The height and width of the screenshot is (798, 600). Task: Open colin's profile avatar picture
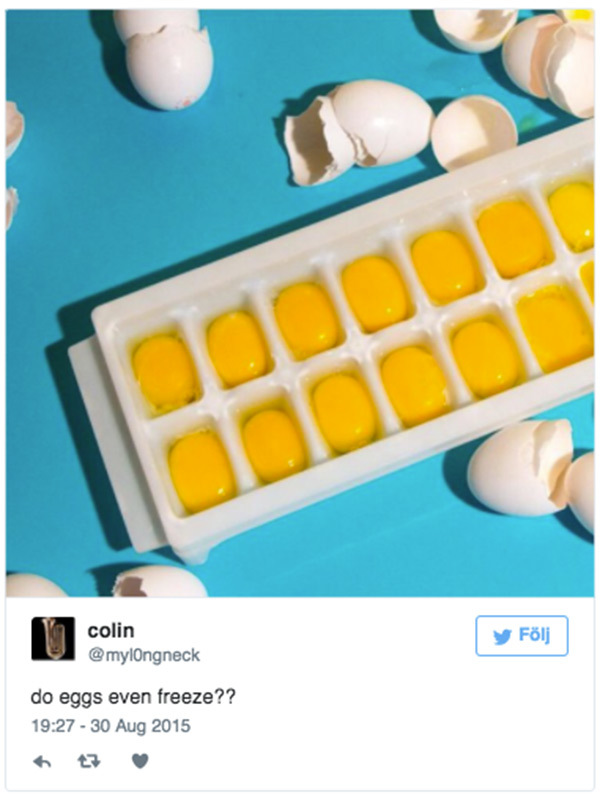point(53,638)
